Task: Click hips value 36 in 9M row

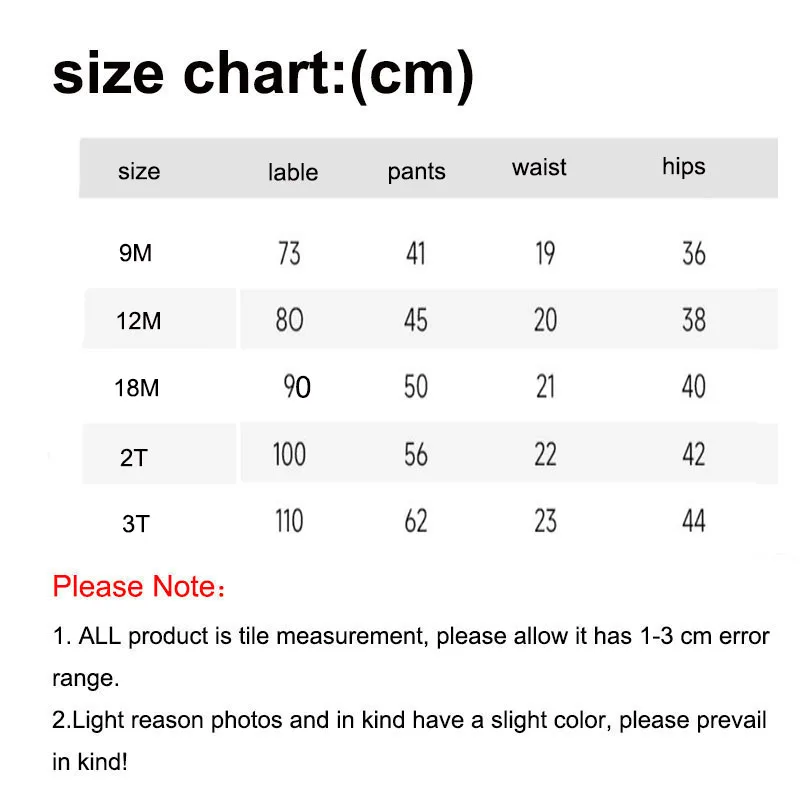Action: click(x=693, y=254)
